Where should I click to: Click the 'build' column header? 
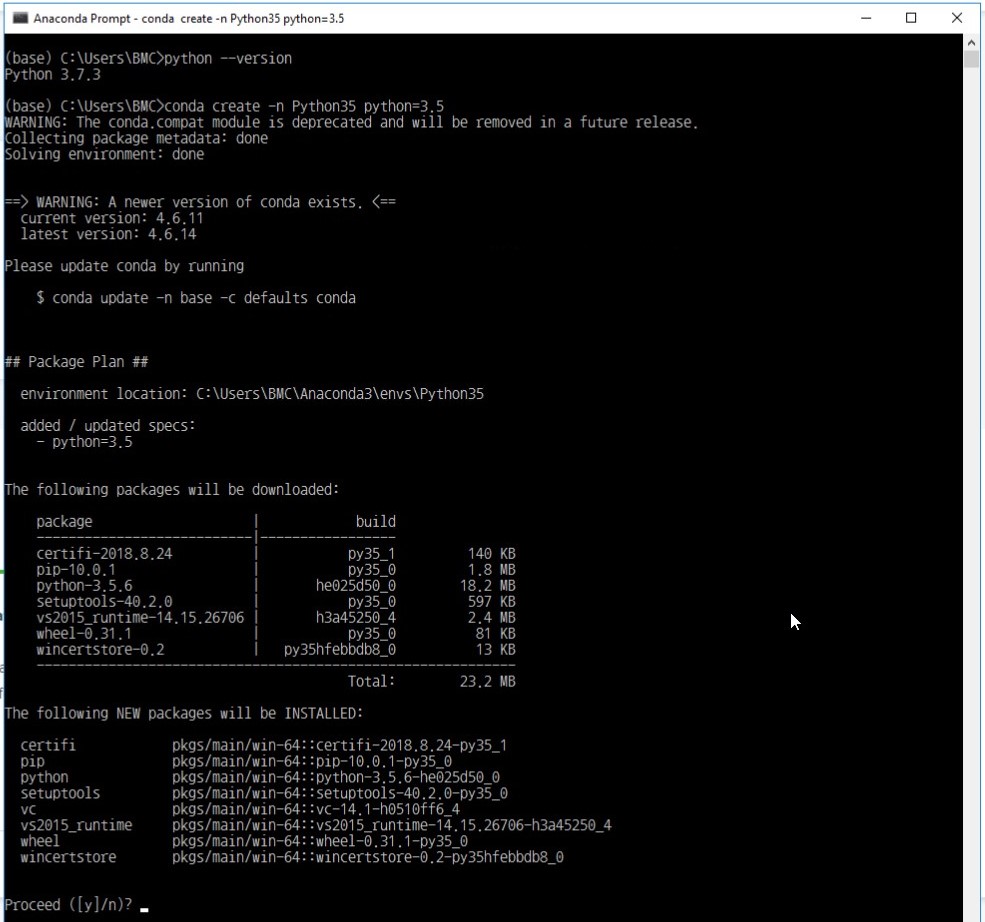click(x=376, y=521)
